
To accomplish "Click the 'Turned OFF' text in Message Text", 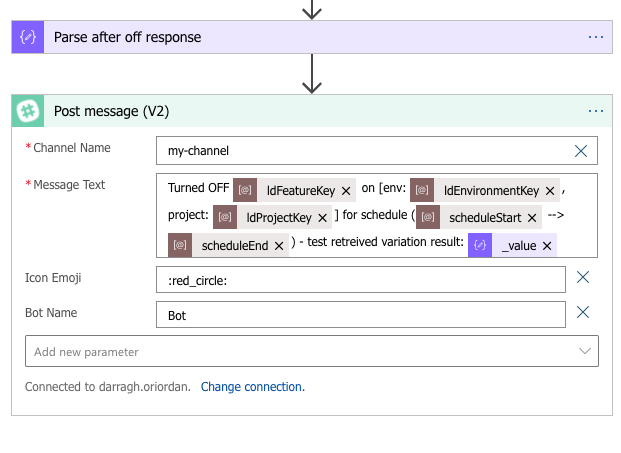I will pos(198,188).
